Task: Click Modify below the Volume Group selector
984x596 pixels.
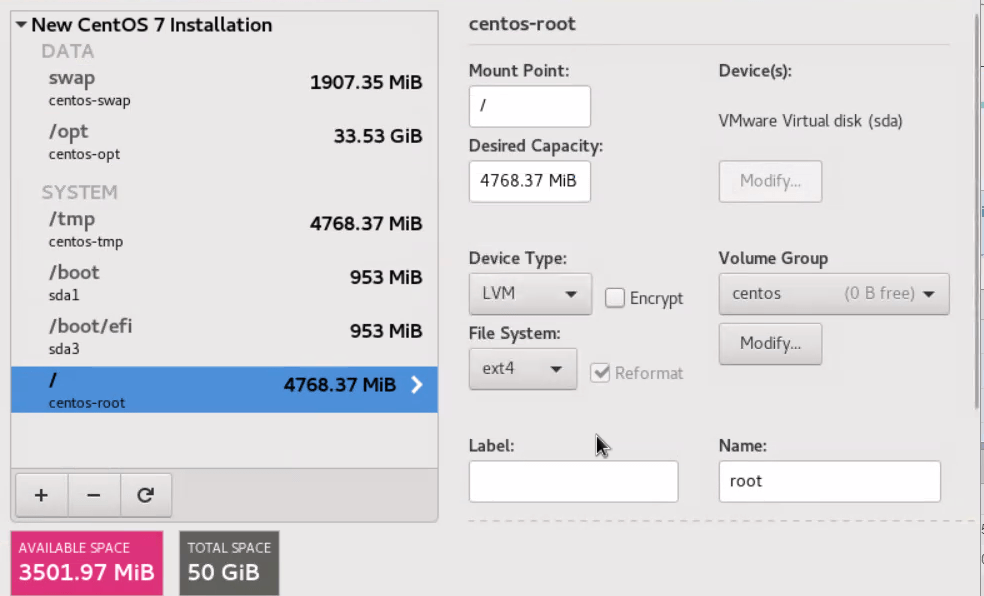Action: [770, 343]
